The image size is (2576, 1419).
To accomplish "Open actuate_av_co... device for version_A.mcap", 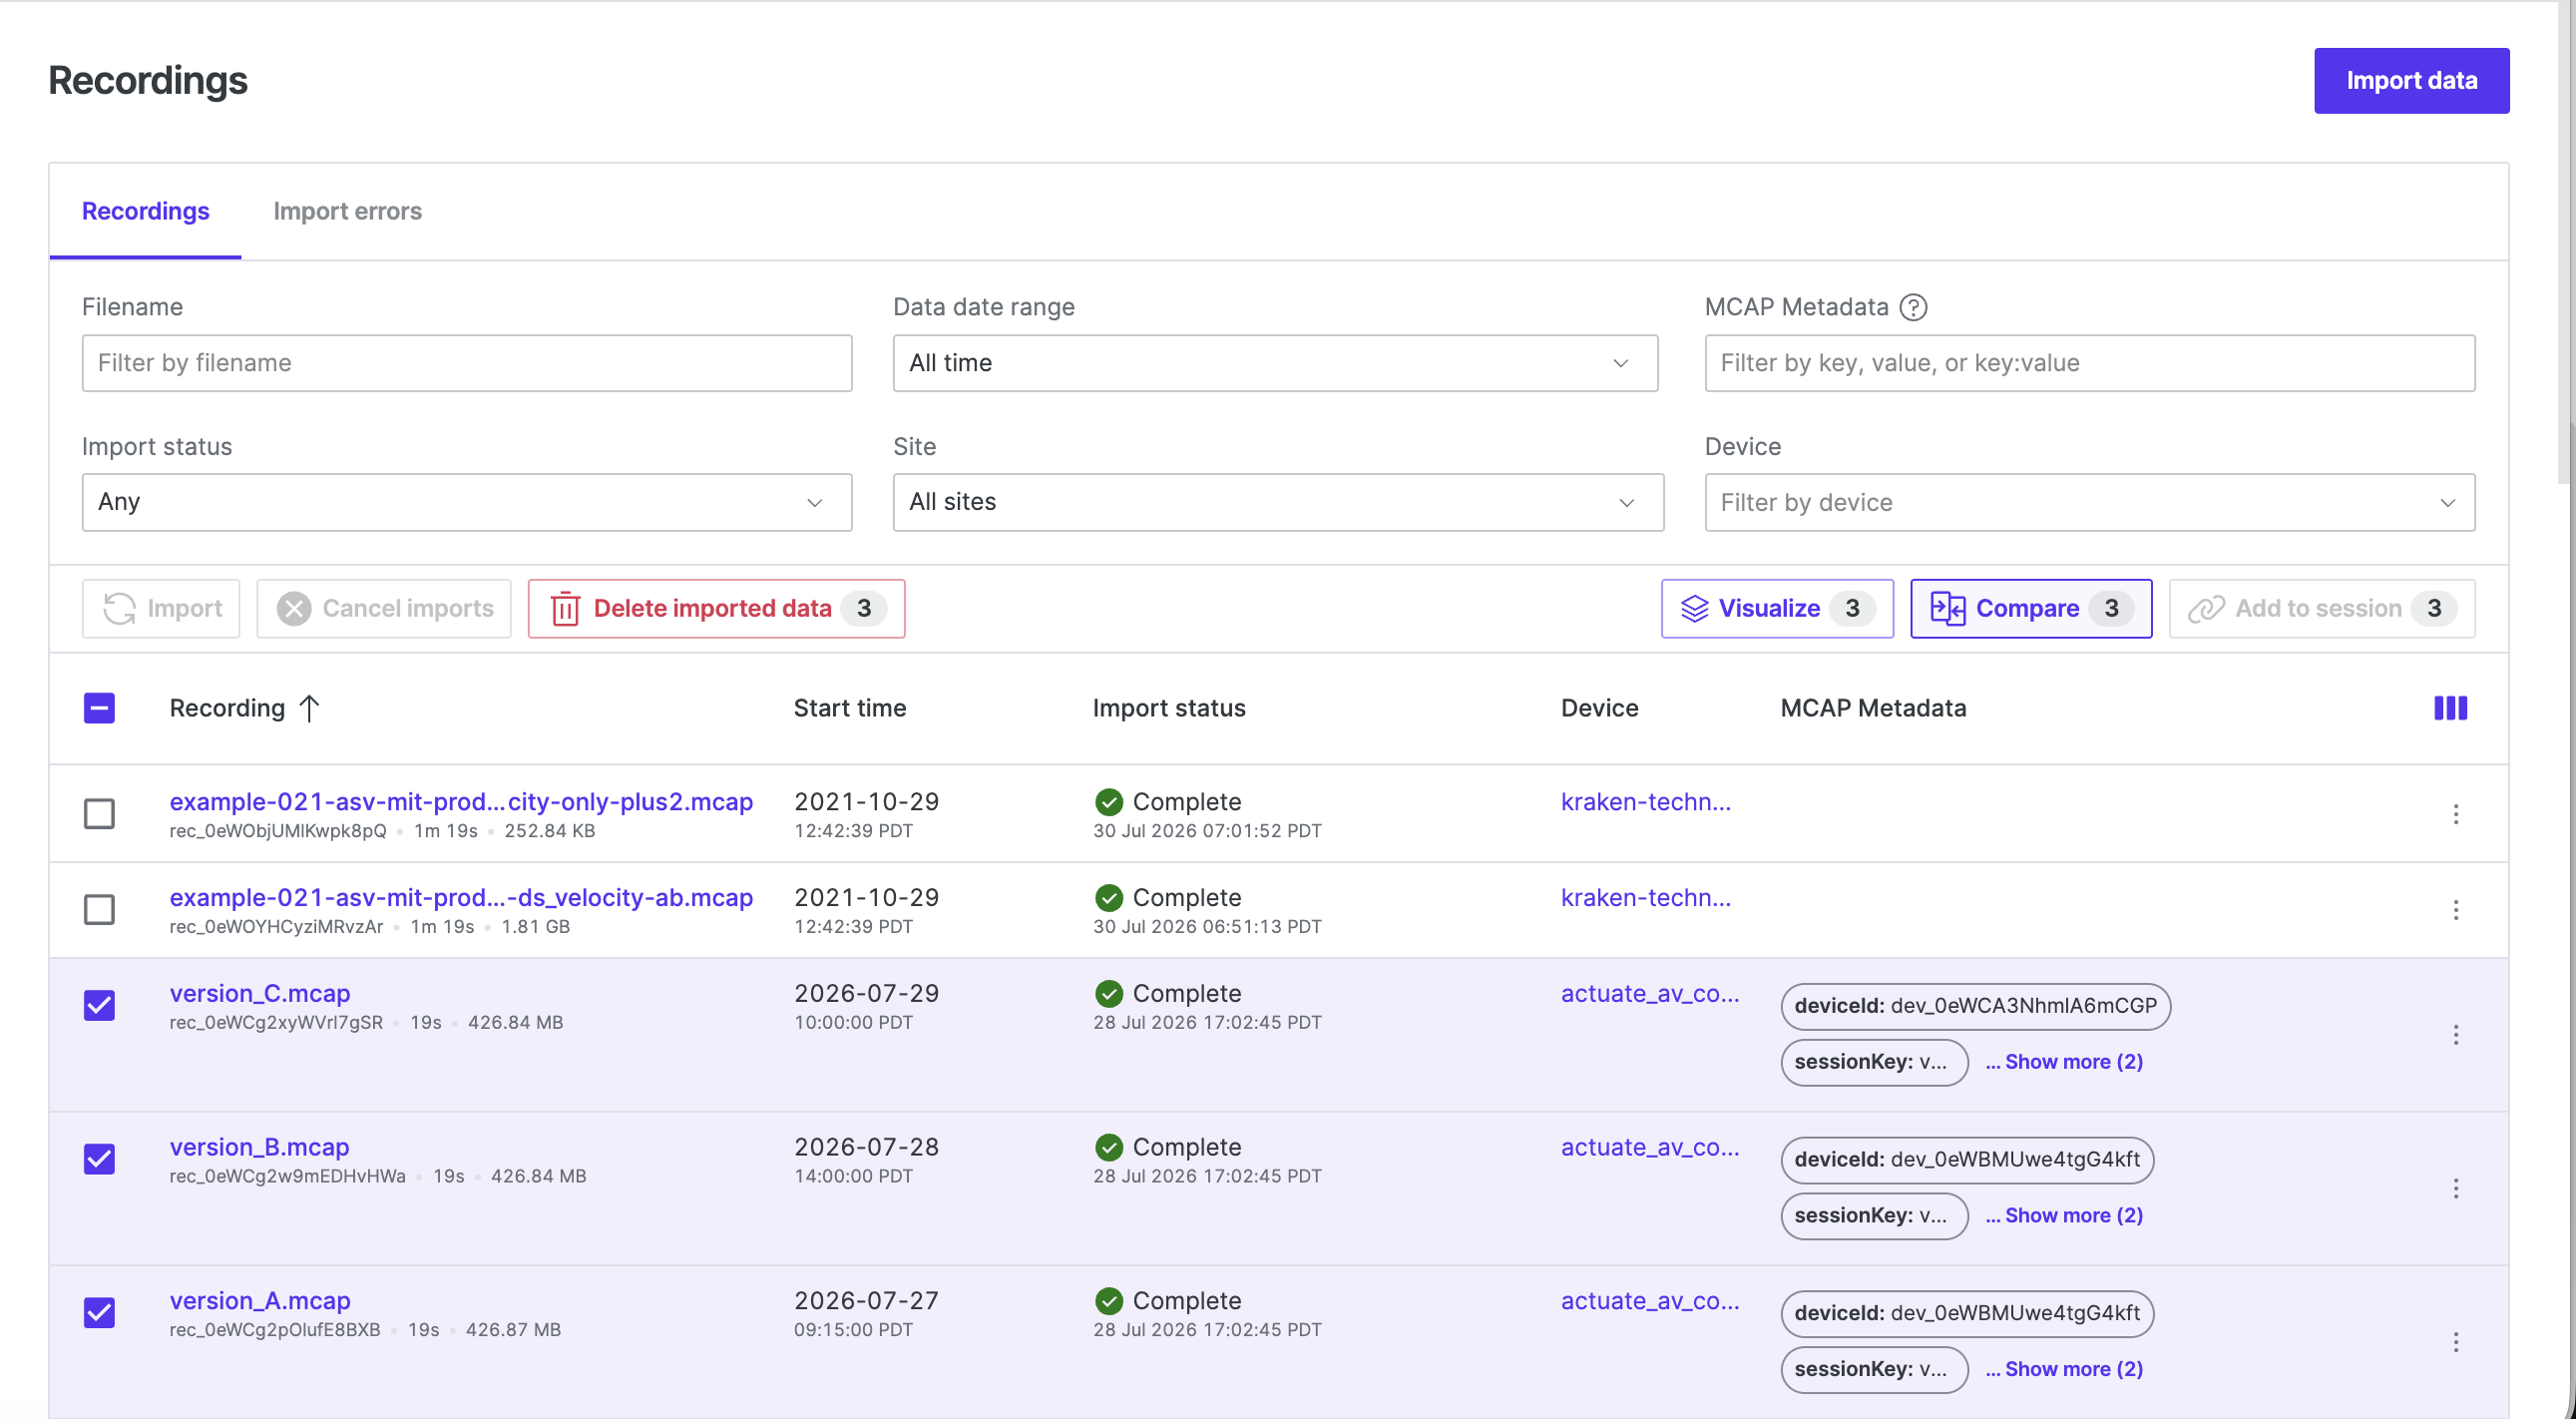I will (x=1650, y=1301).
